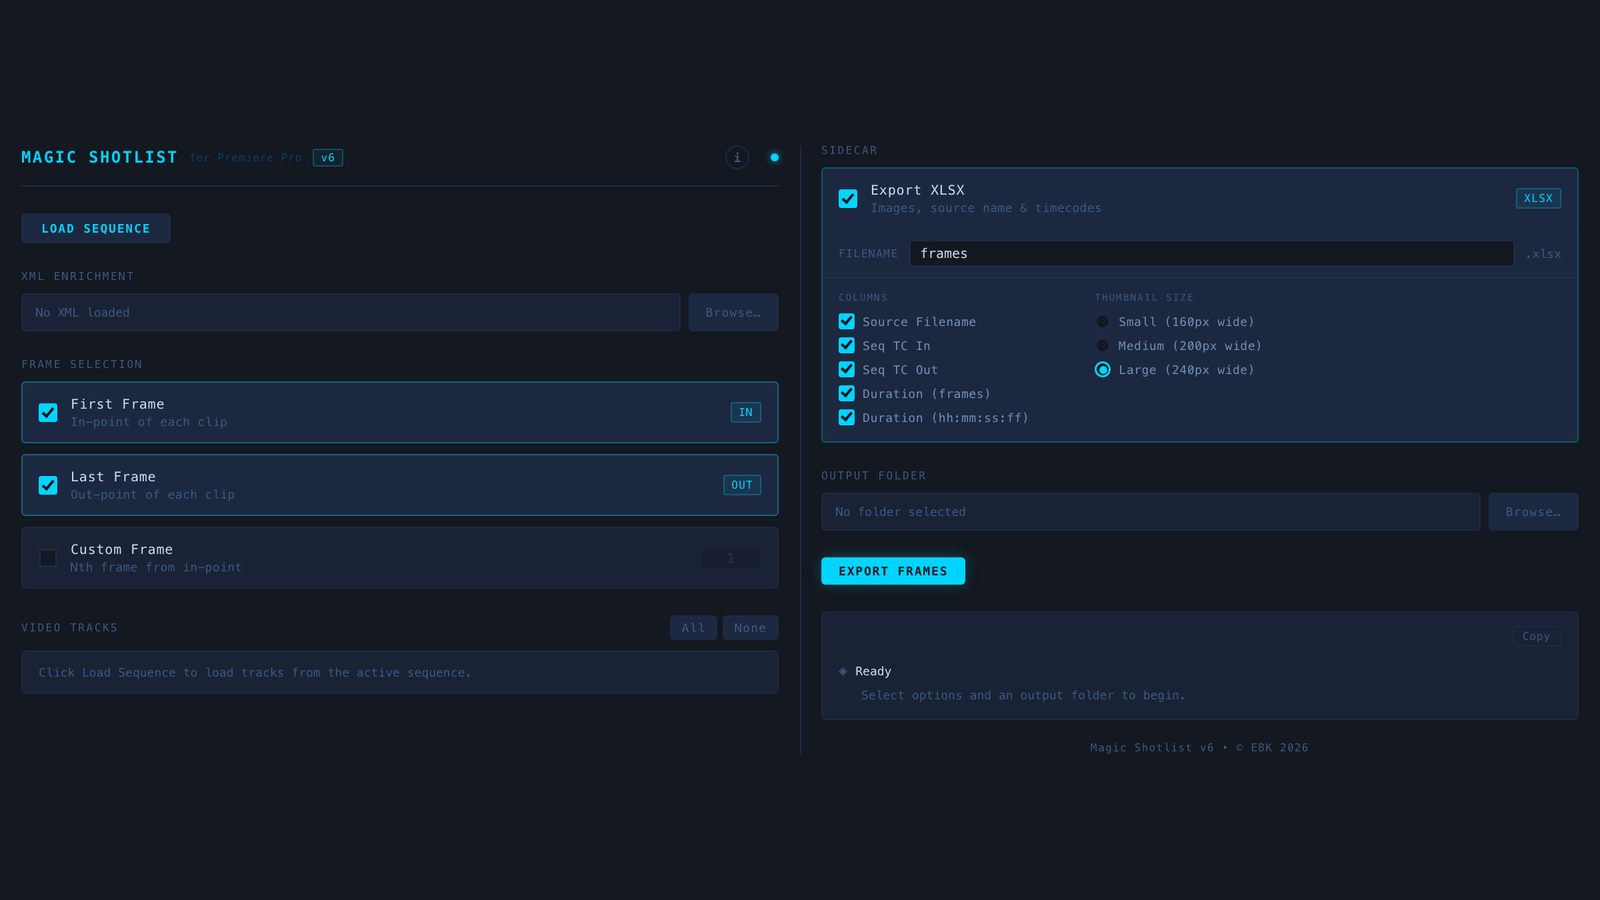Uncheck the Seq TC Out column
The width and height of the screenshot is (1600, 900).
point(847,369)
